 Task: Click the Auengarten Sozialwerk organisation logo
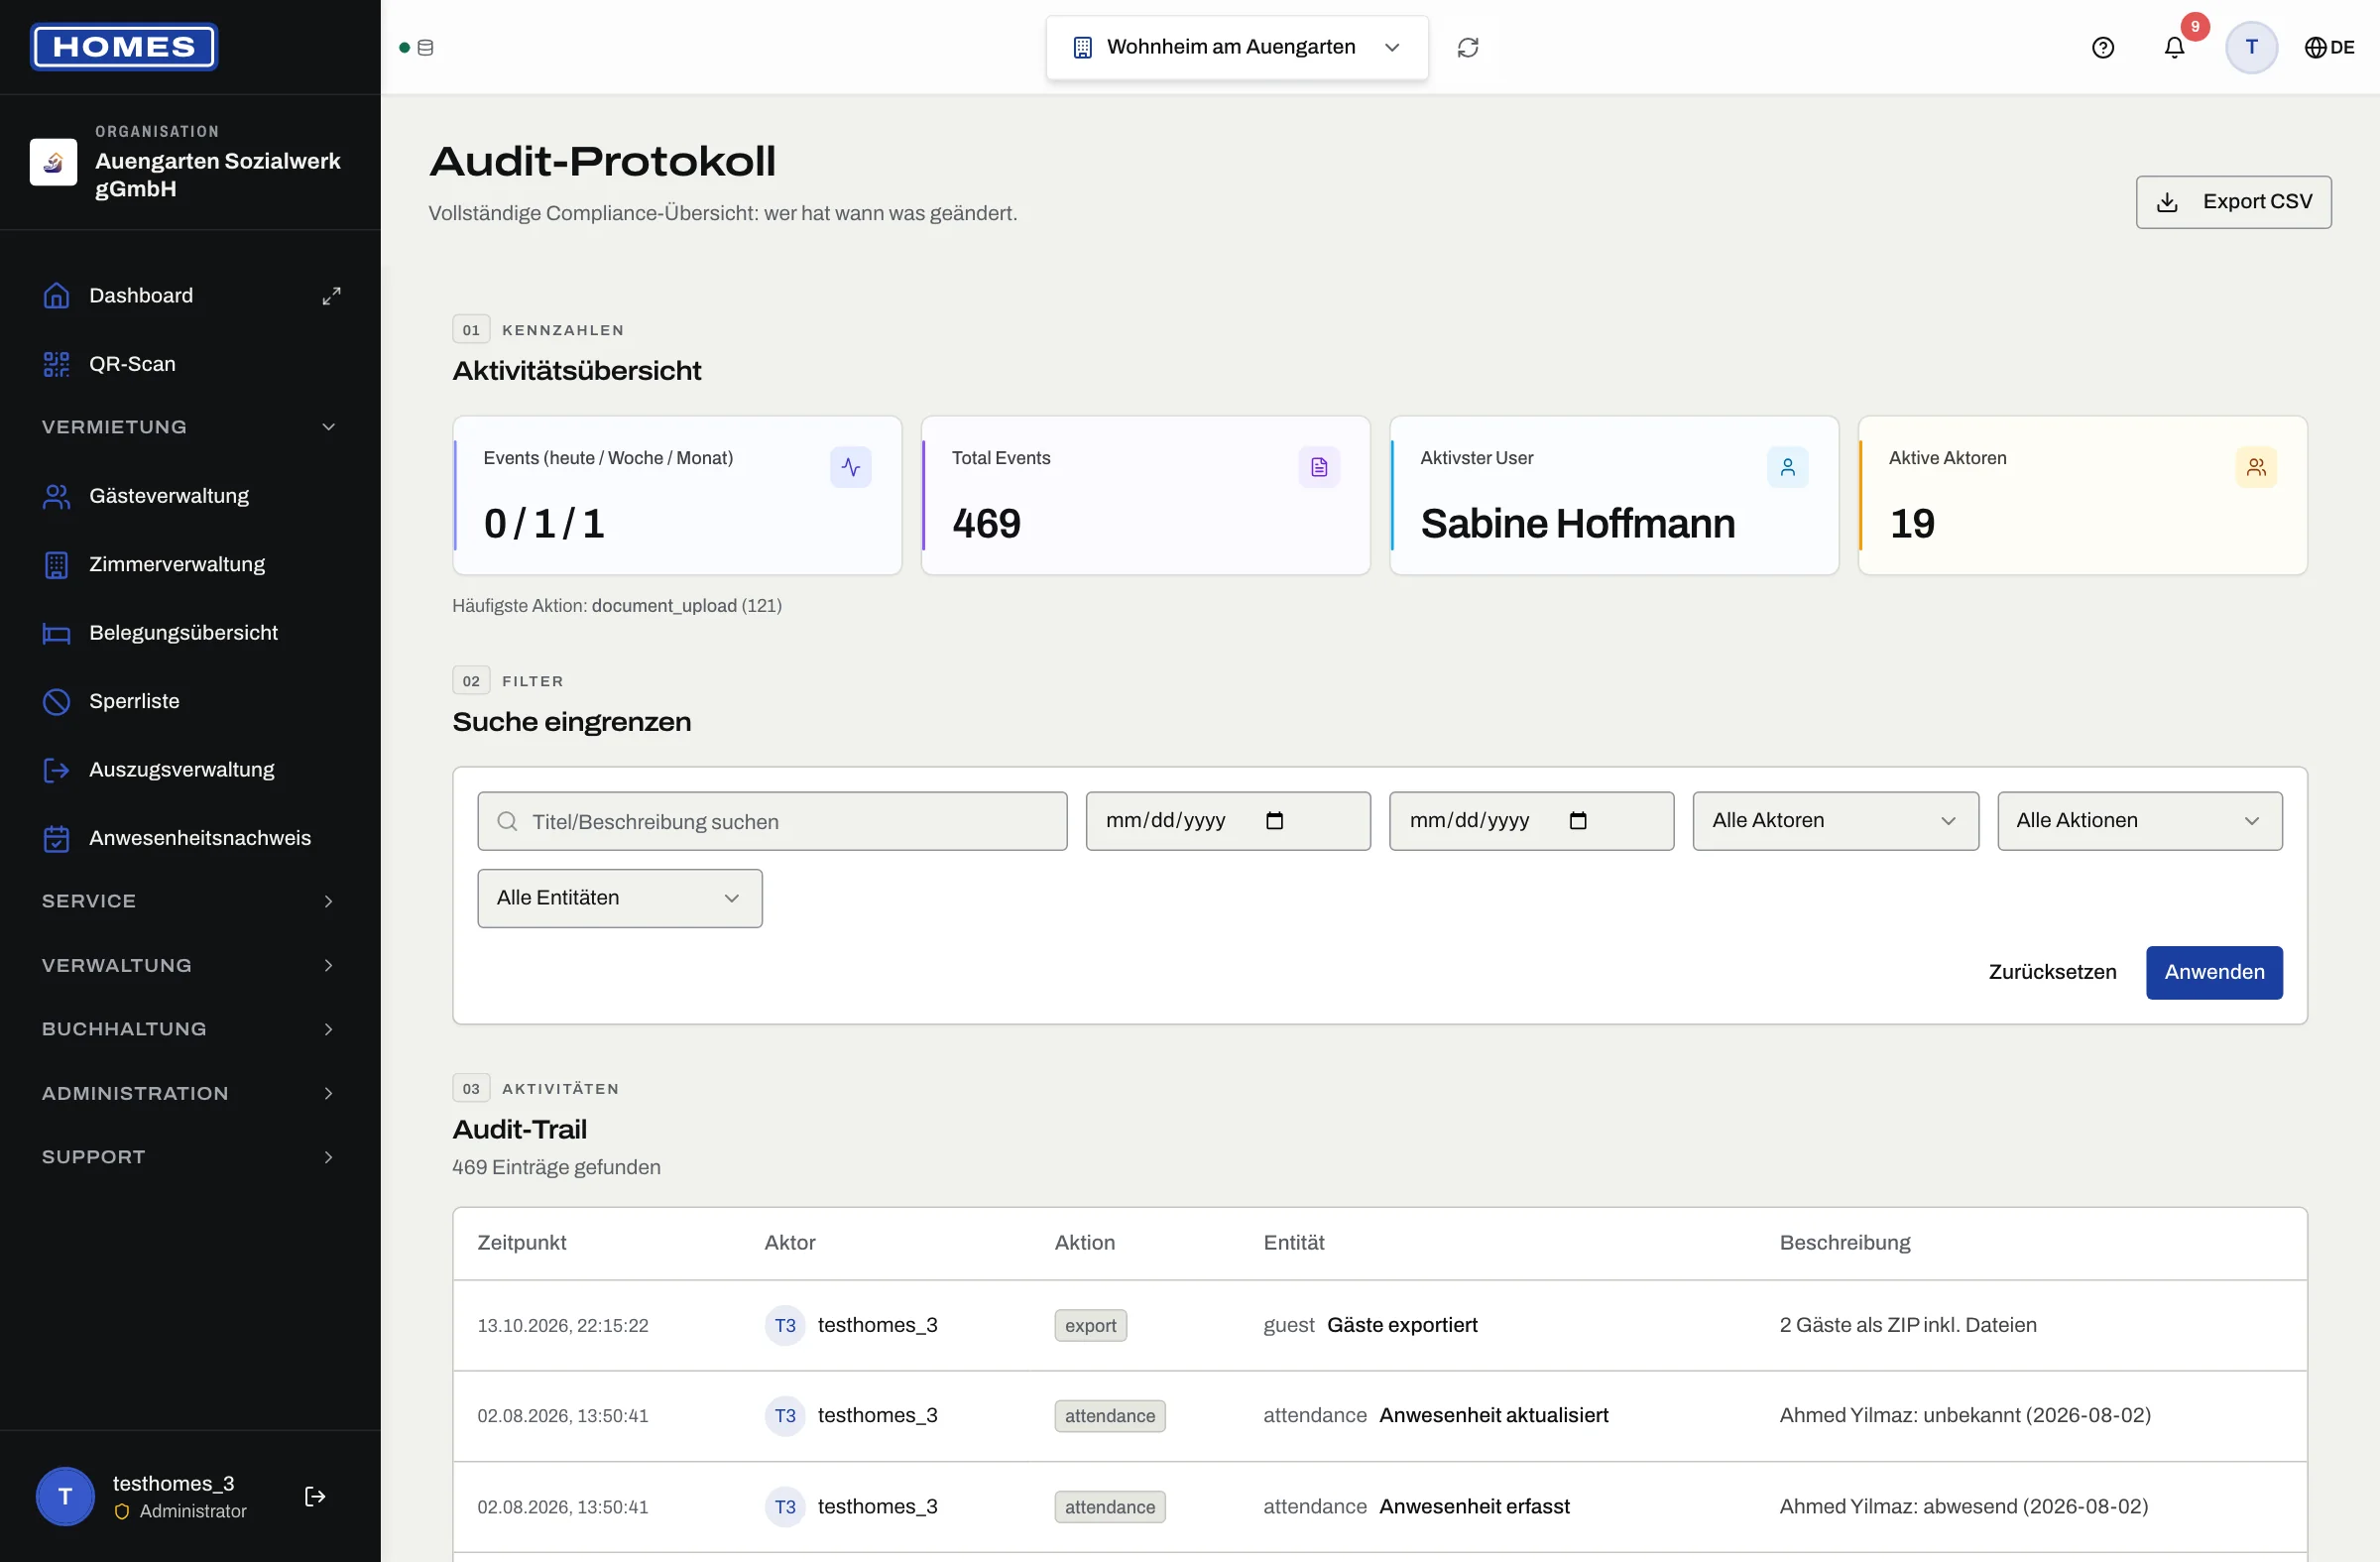(54, 161)
